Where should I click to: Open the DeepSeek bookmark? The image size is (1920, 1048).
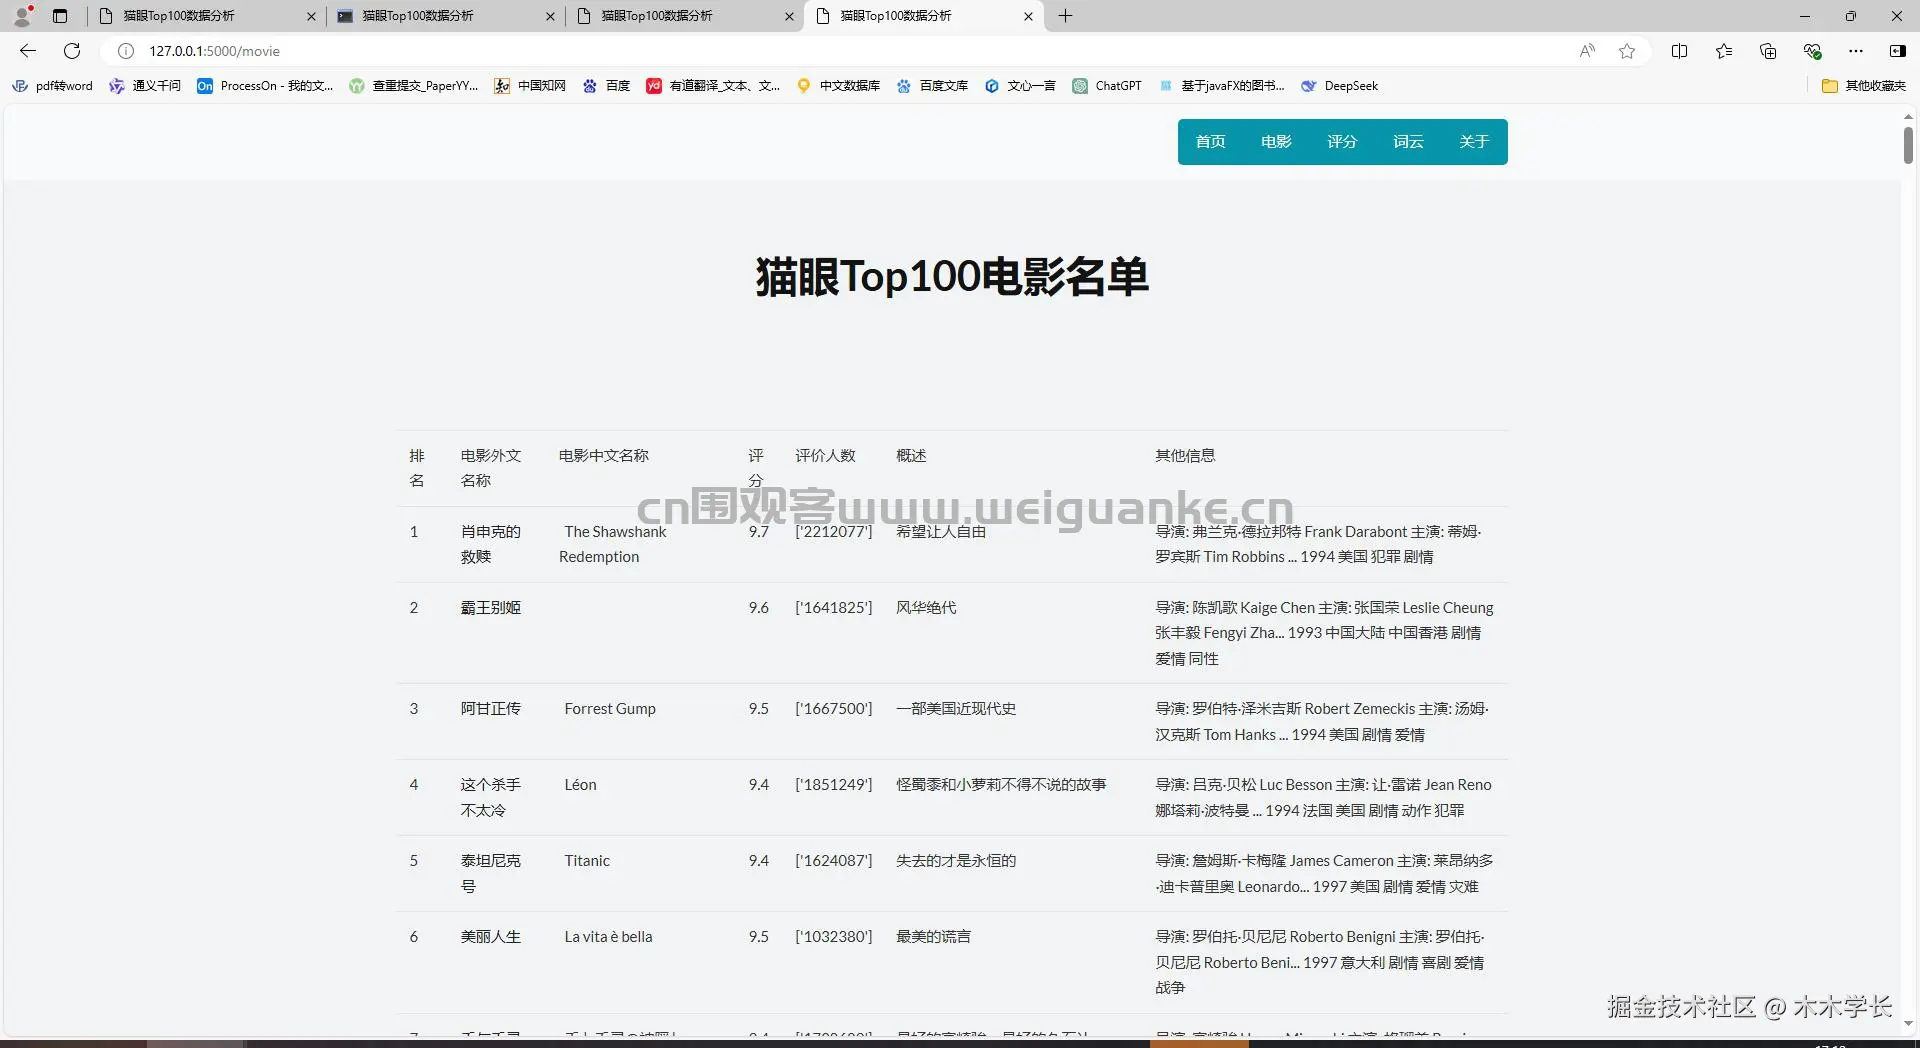(1340, 86)
